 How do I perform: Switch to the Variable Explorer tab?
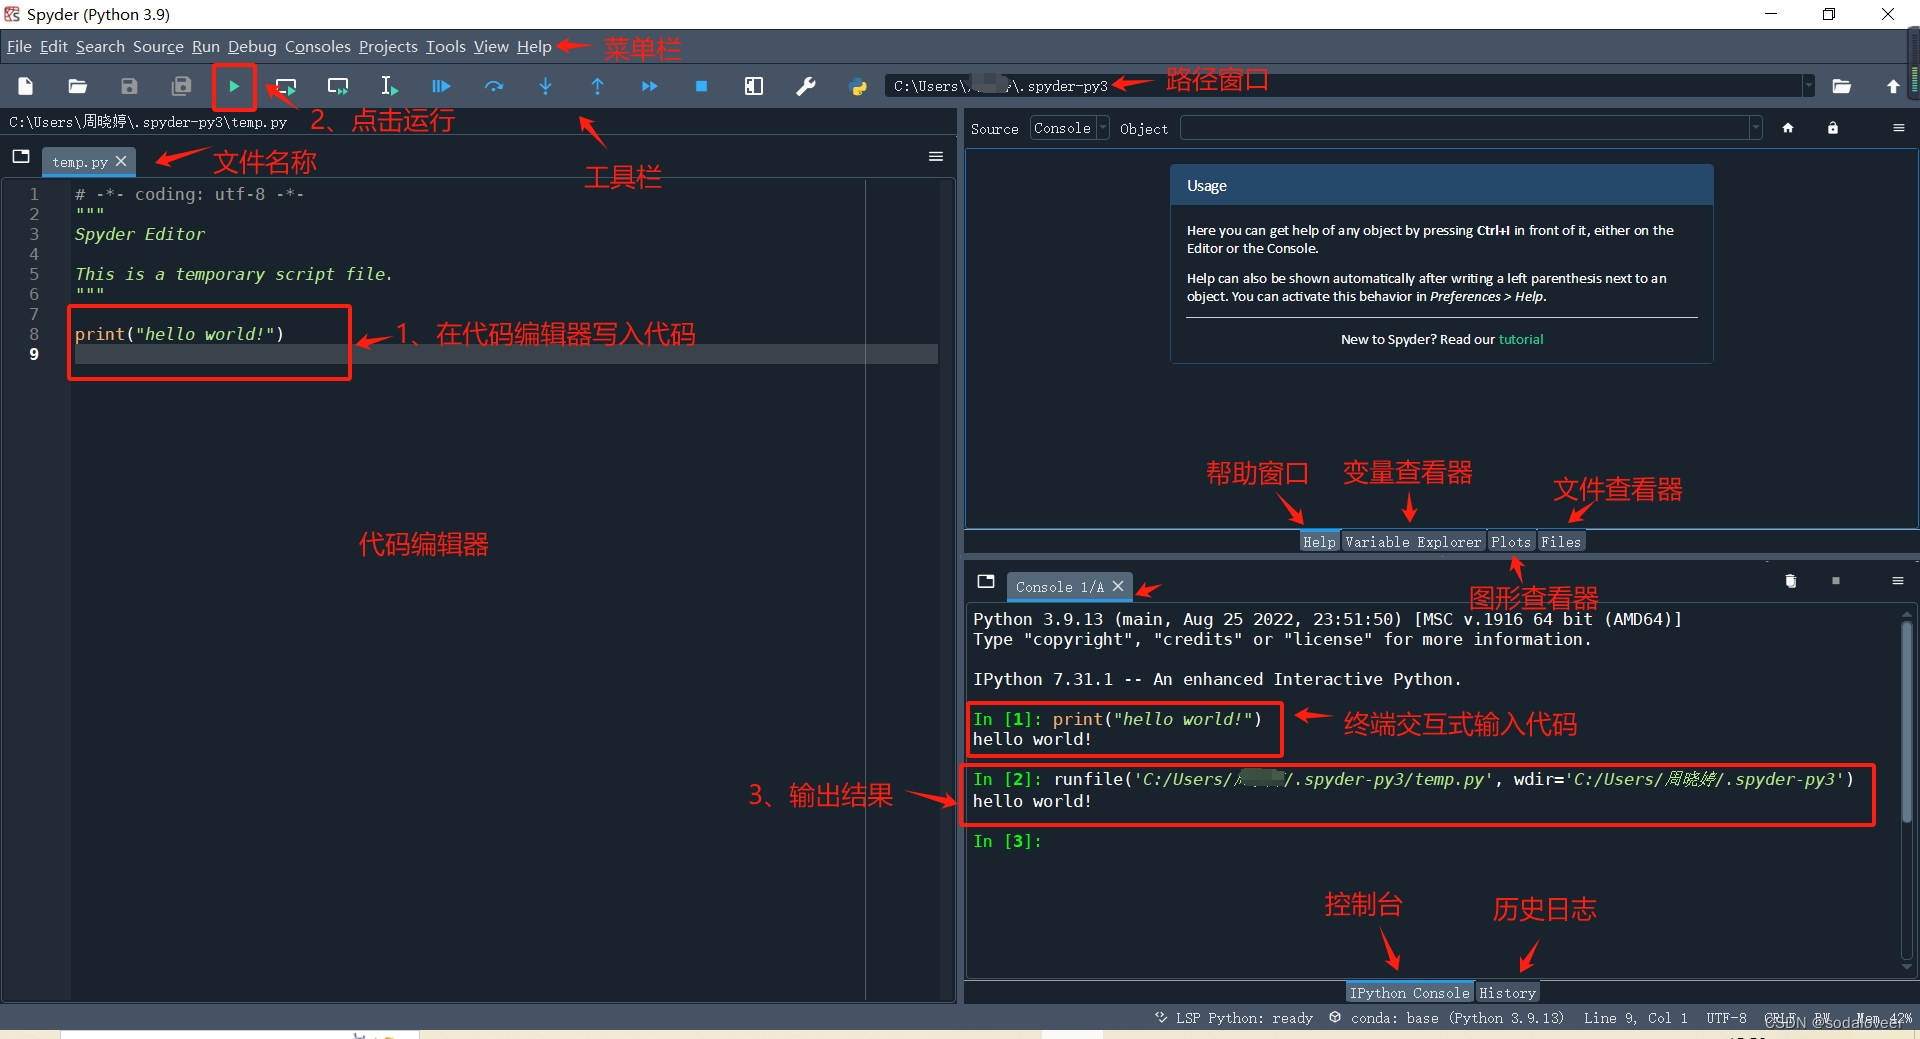coord(1413,541)
